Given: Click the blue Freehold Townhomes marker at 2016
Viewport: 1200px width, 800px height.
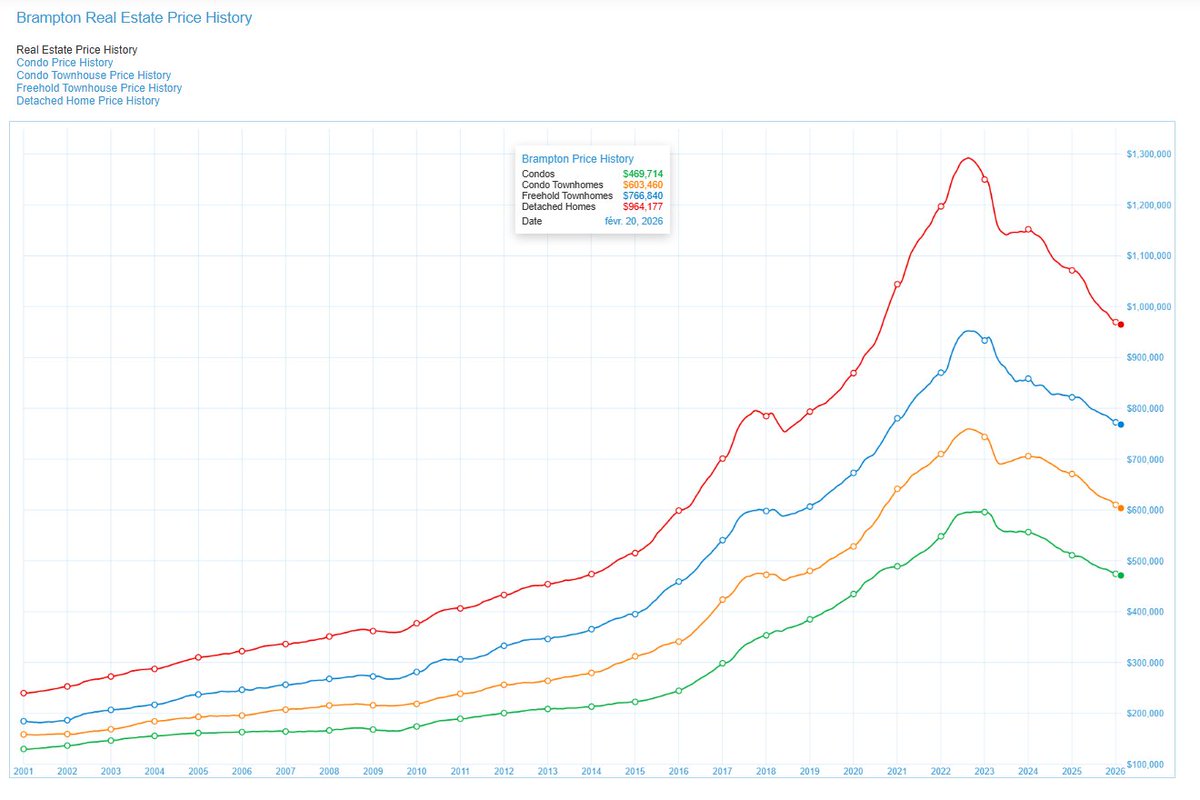Looking at the screenshot, I should point(678,582).
